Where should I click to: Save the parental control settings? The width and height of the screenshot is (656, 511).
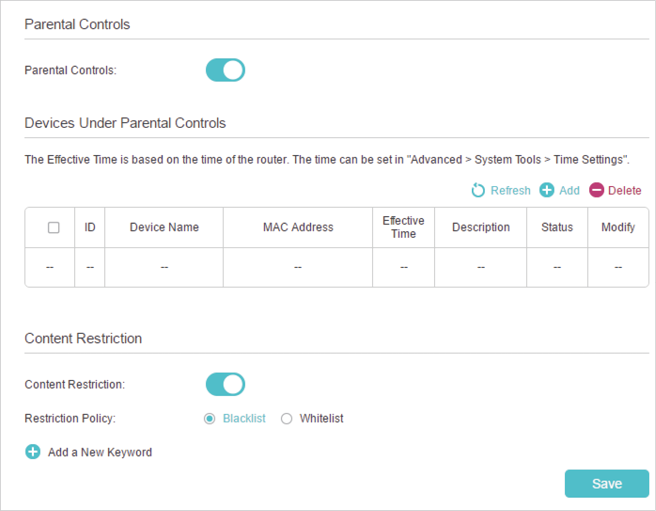(607, 484)
